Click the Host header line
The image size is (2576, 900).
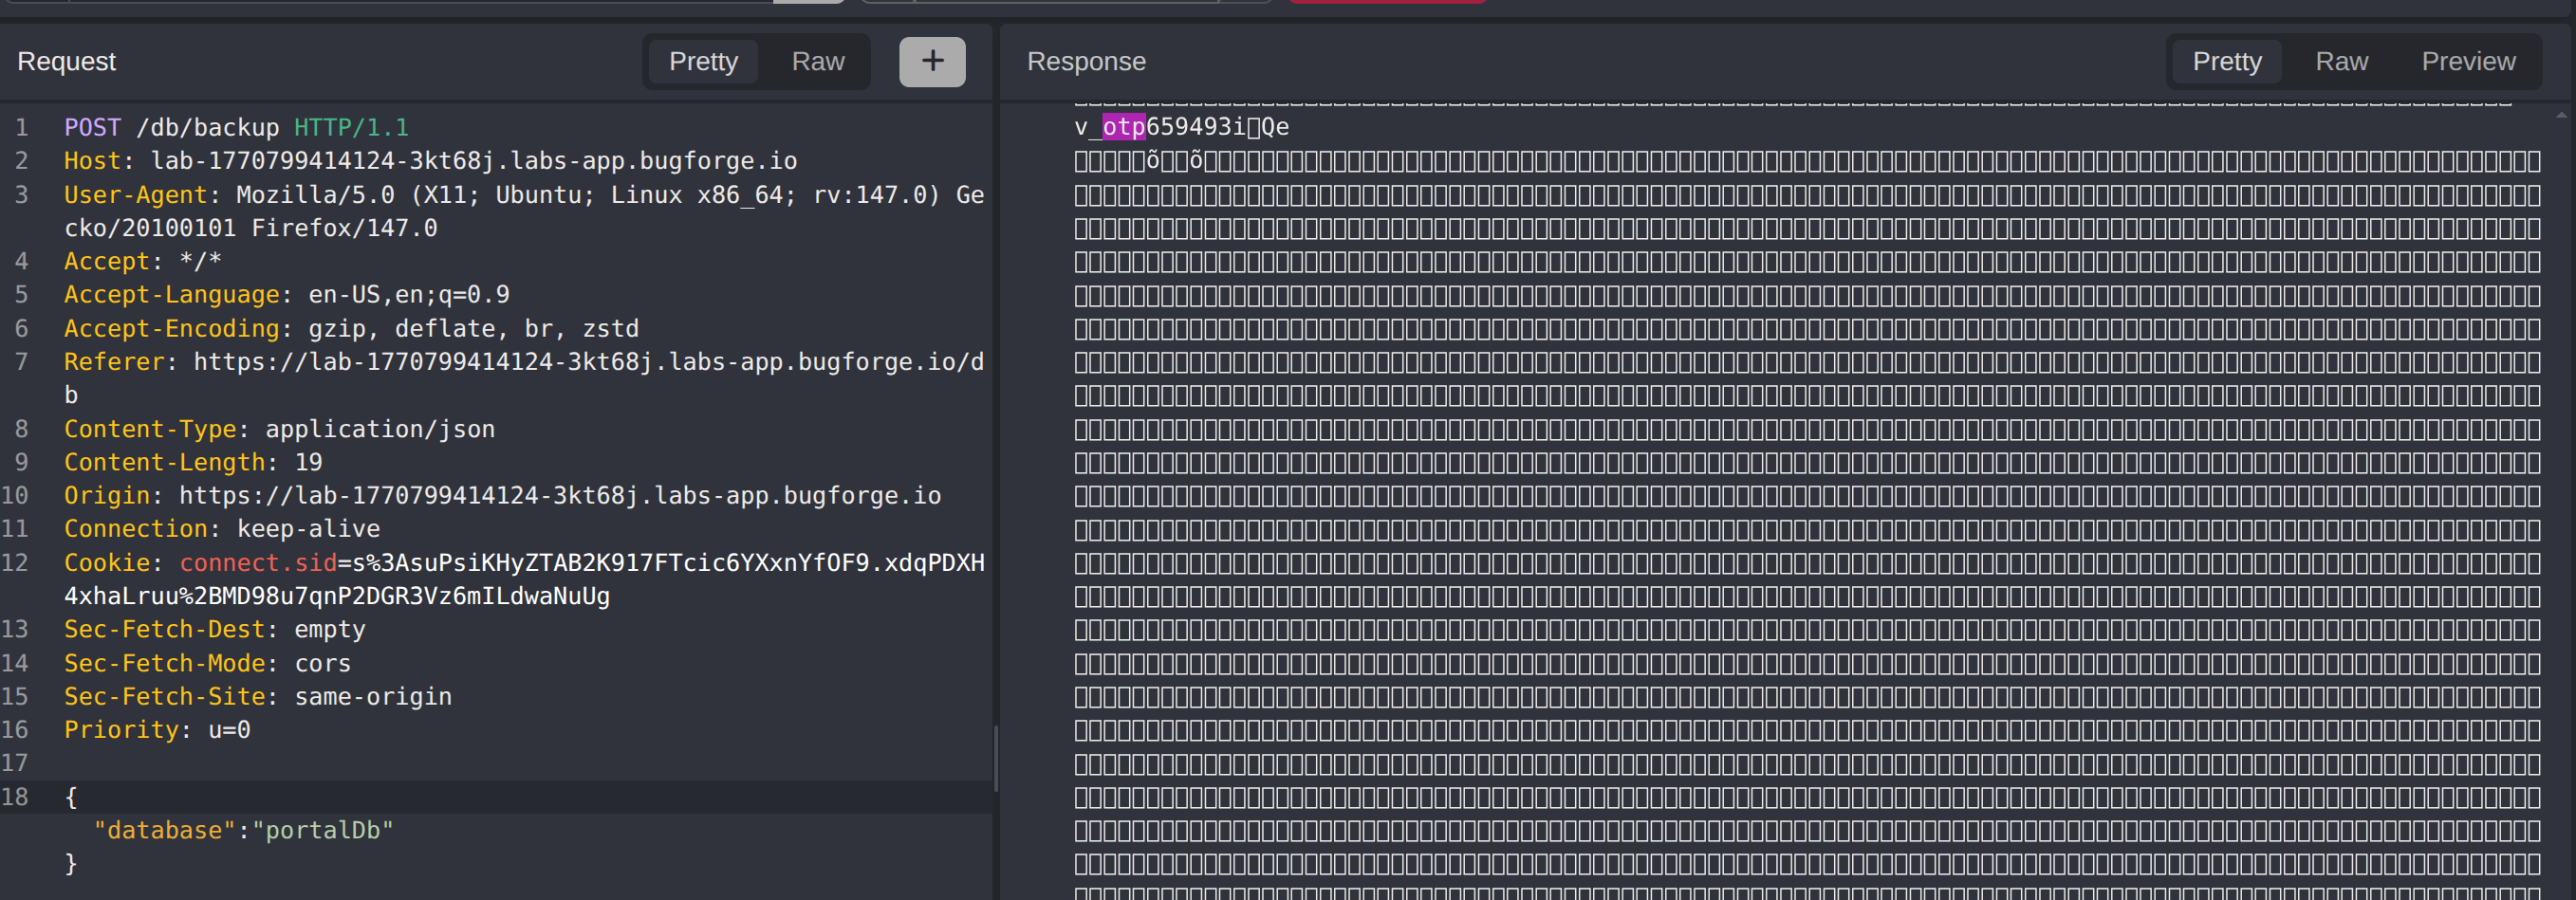pos(430,161)
